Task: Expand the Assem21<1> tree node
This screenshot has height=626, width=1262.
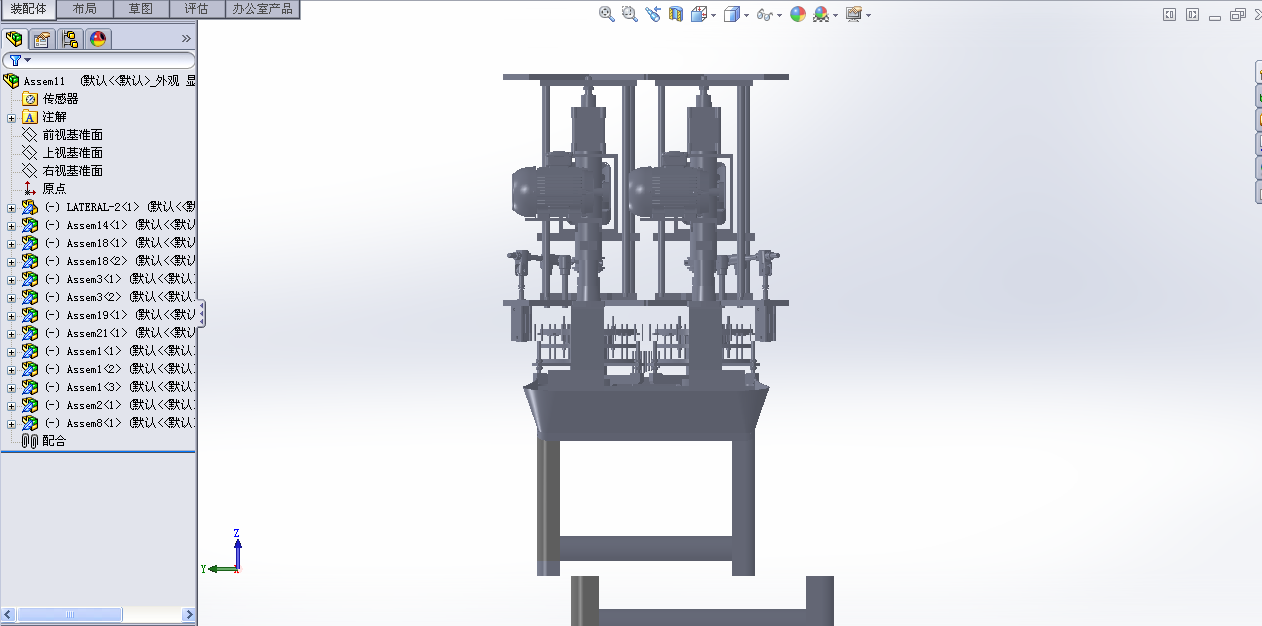Action: click(x=11, y=334)
